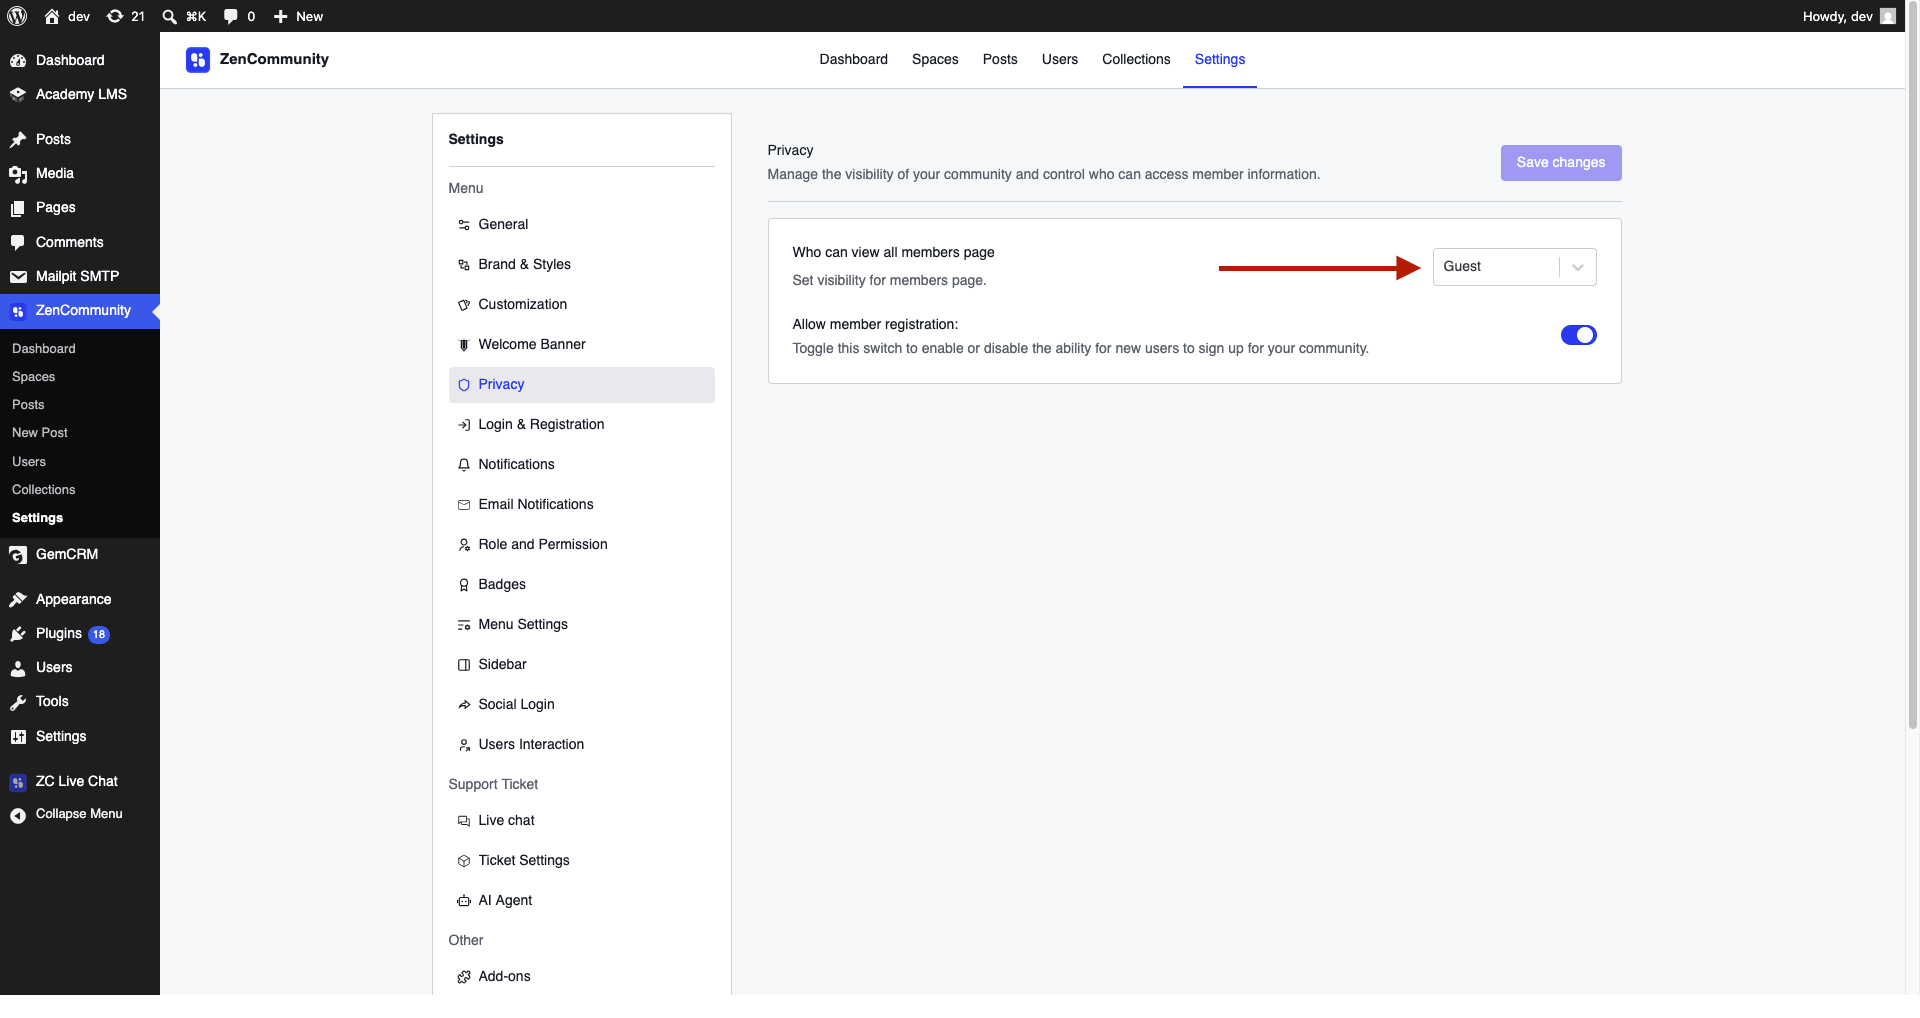This screenshot has height=1018, width=1920.
Task: Switch to the Posts top tab
Action: (x=1000, y=60)
